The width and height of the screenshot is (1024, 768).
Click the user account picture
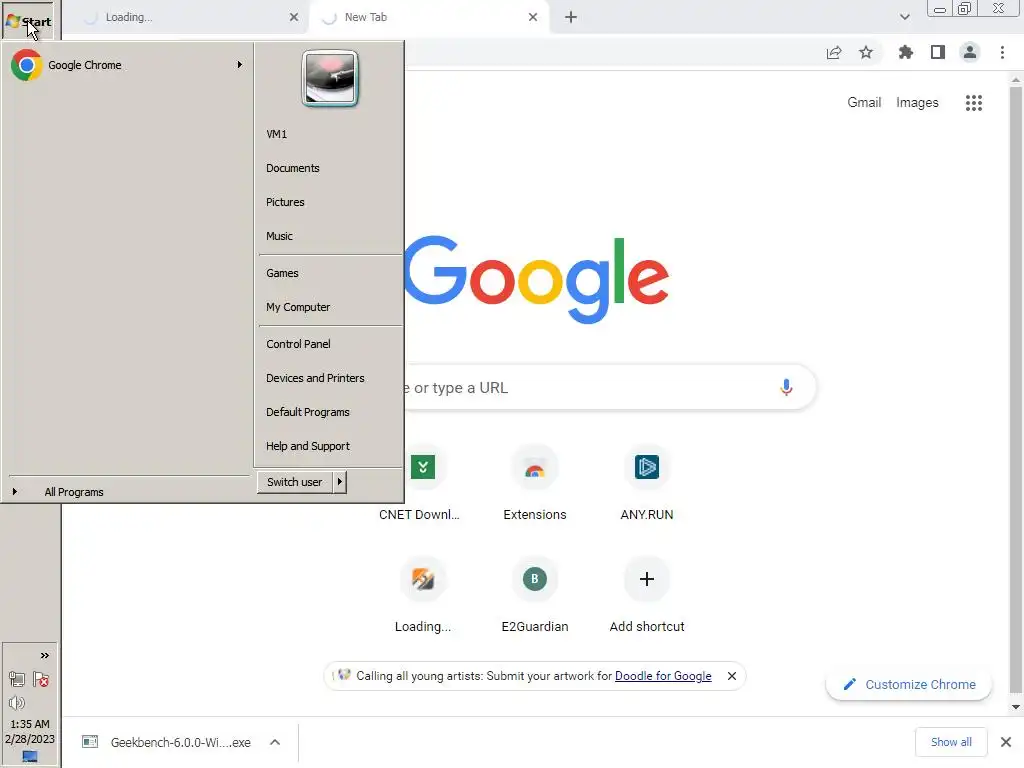tap(330, 78)
